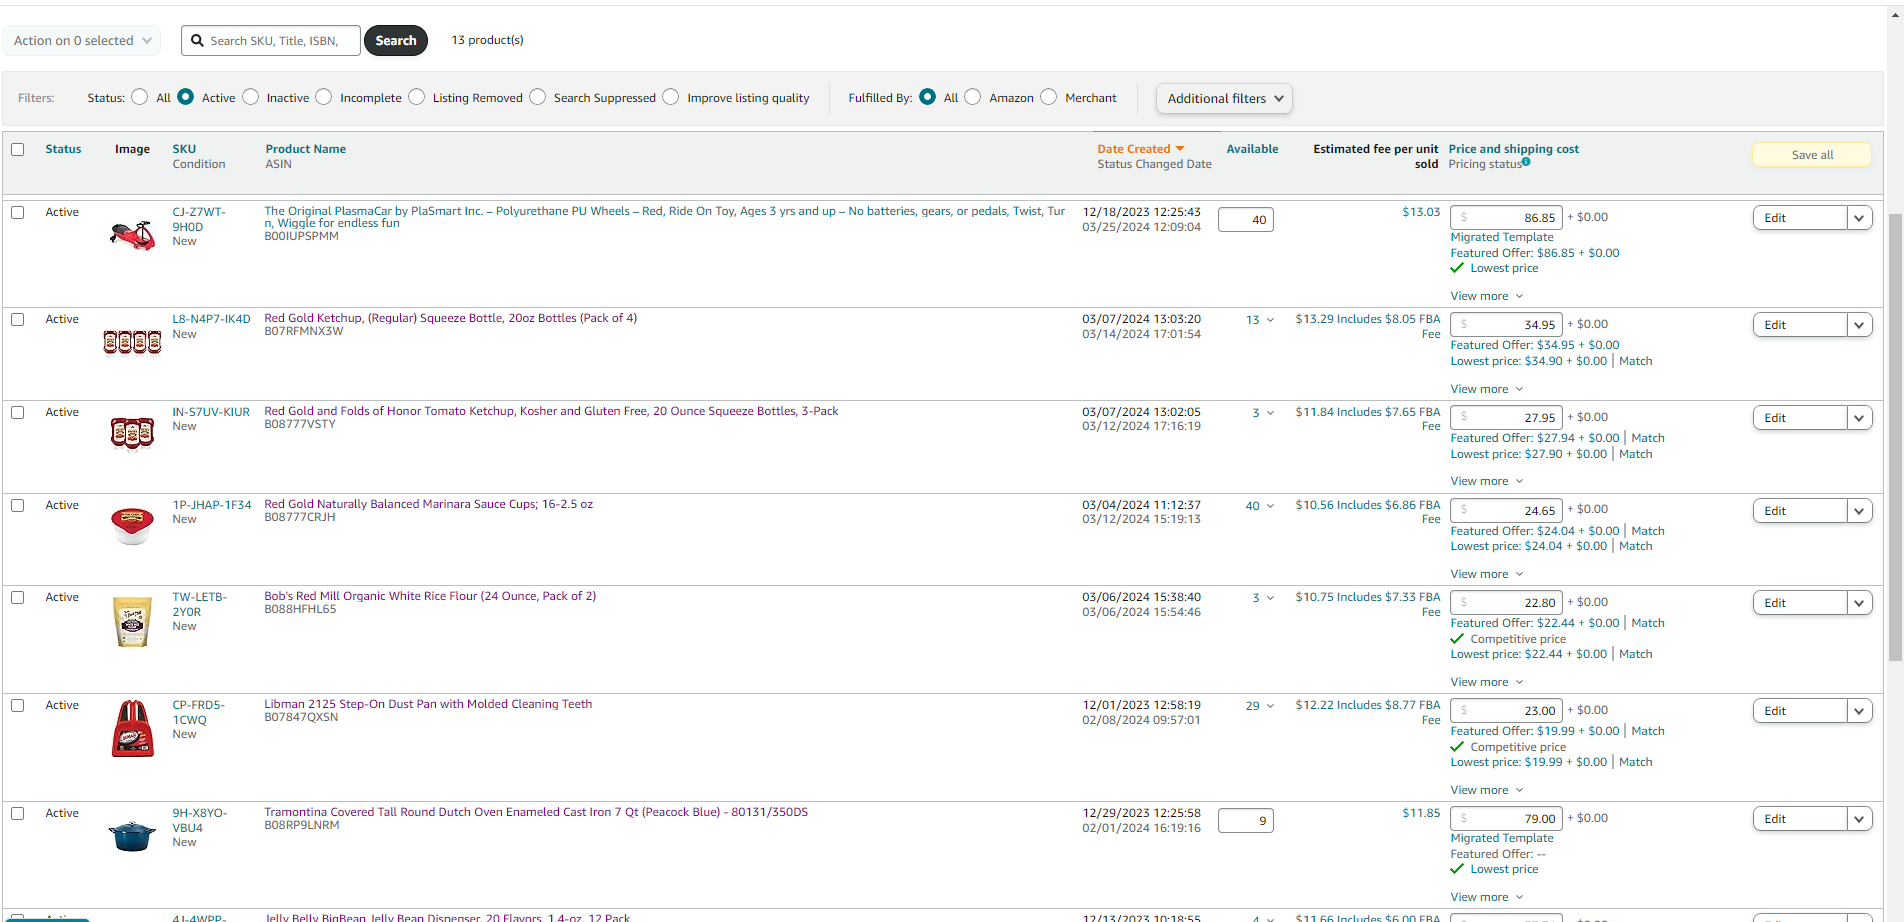Open the Red Gold Ketchup 4-pack product link
The width and height of the screenshot is (1904, 922).
click(x=450, y=318)
